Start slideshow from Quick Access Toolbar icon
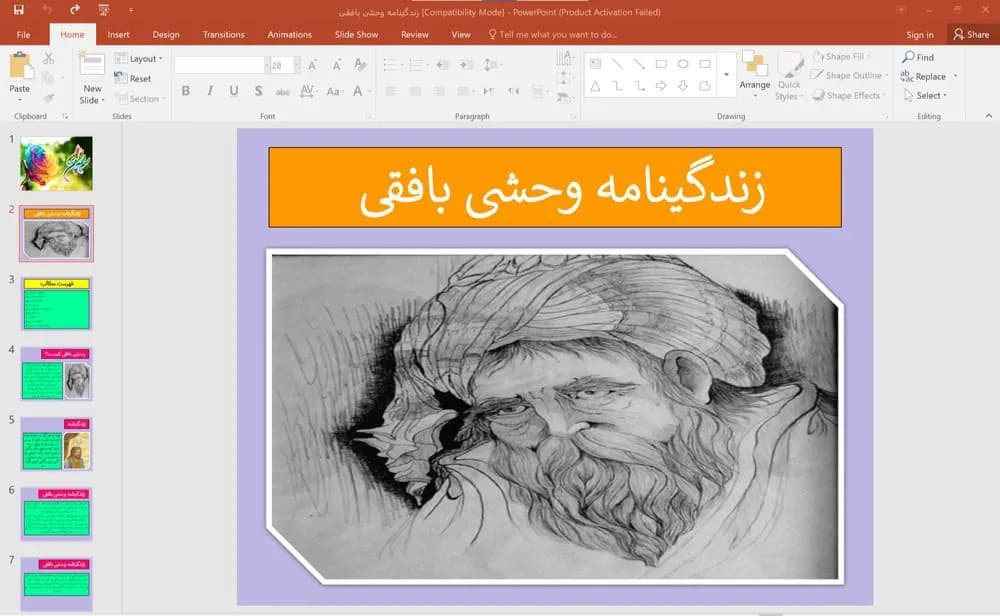1000x616 pixels. coord(103,10)
